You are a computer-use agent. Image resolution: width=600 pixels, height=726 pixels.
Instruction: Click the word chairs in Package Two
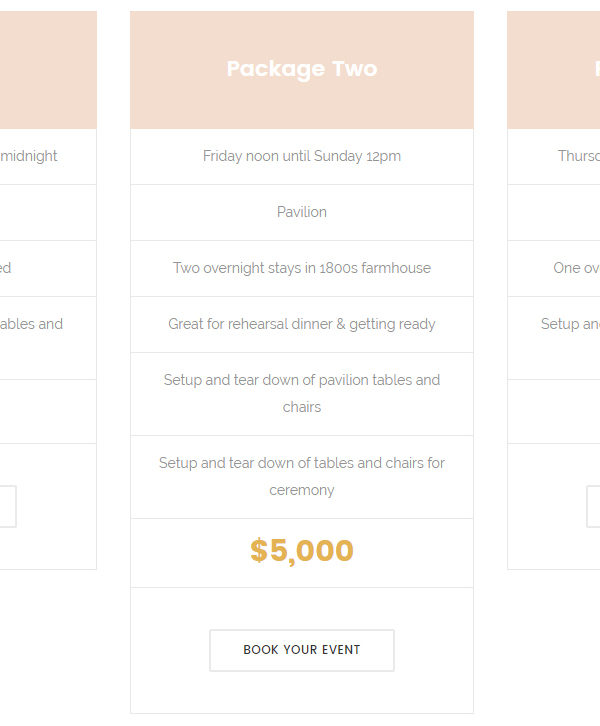(x=302, y=407)
